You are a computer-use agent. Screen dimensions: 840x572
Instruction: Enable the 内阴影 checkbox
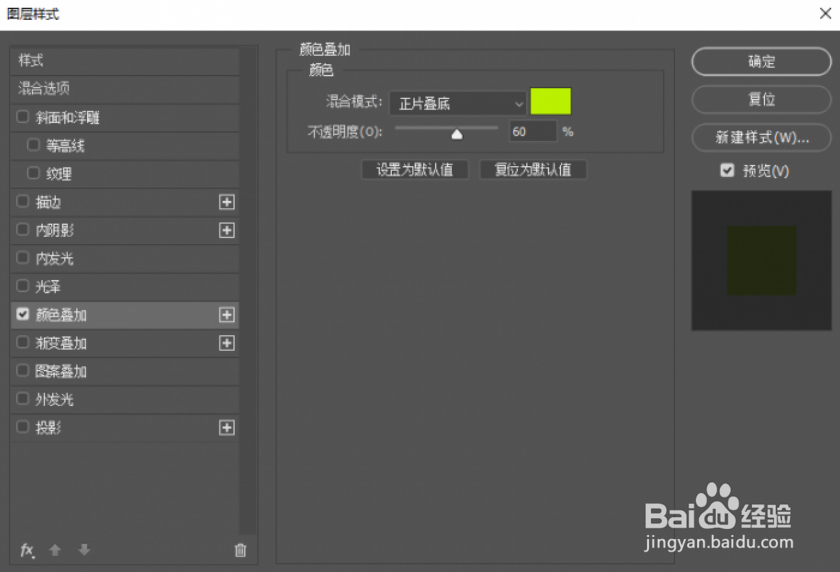[22, 229]
